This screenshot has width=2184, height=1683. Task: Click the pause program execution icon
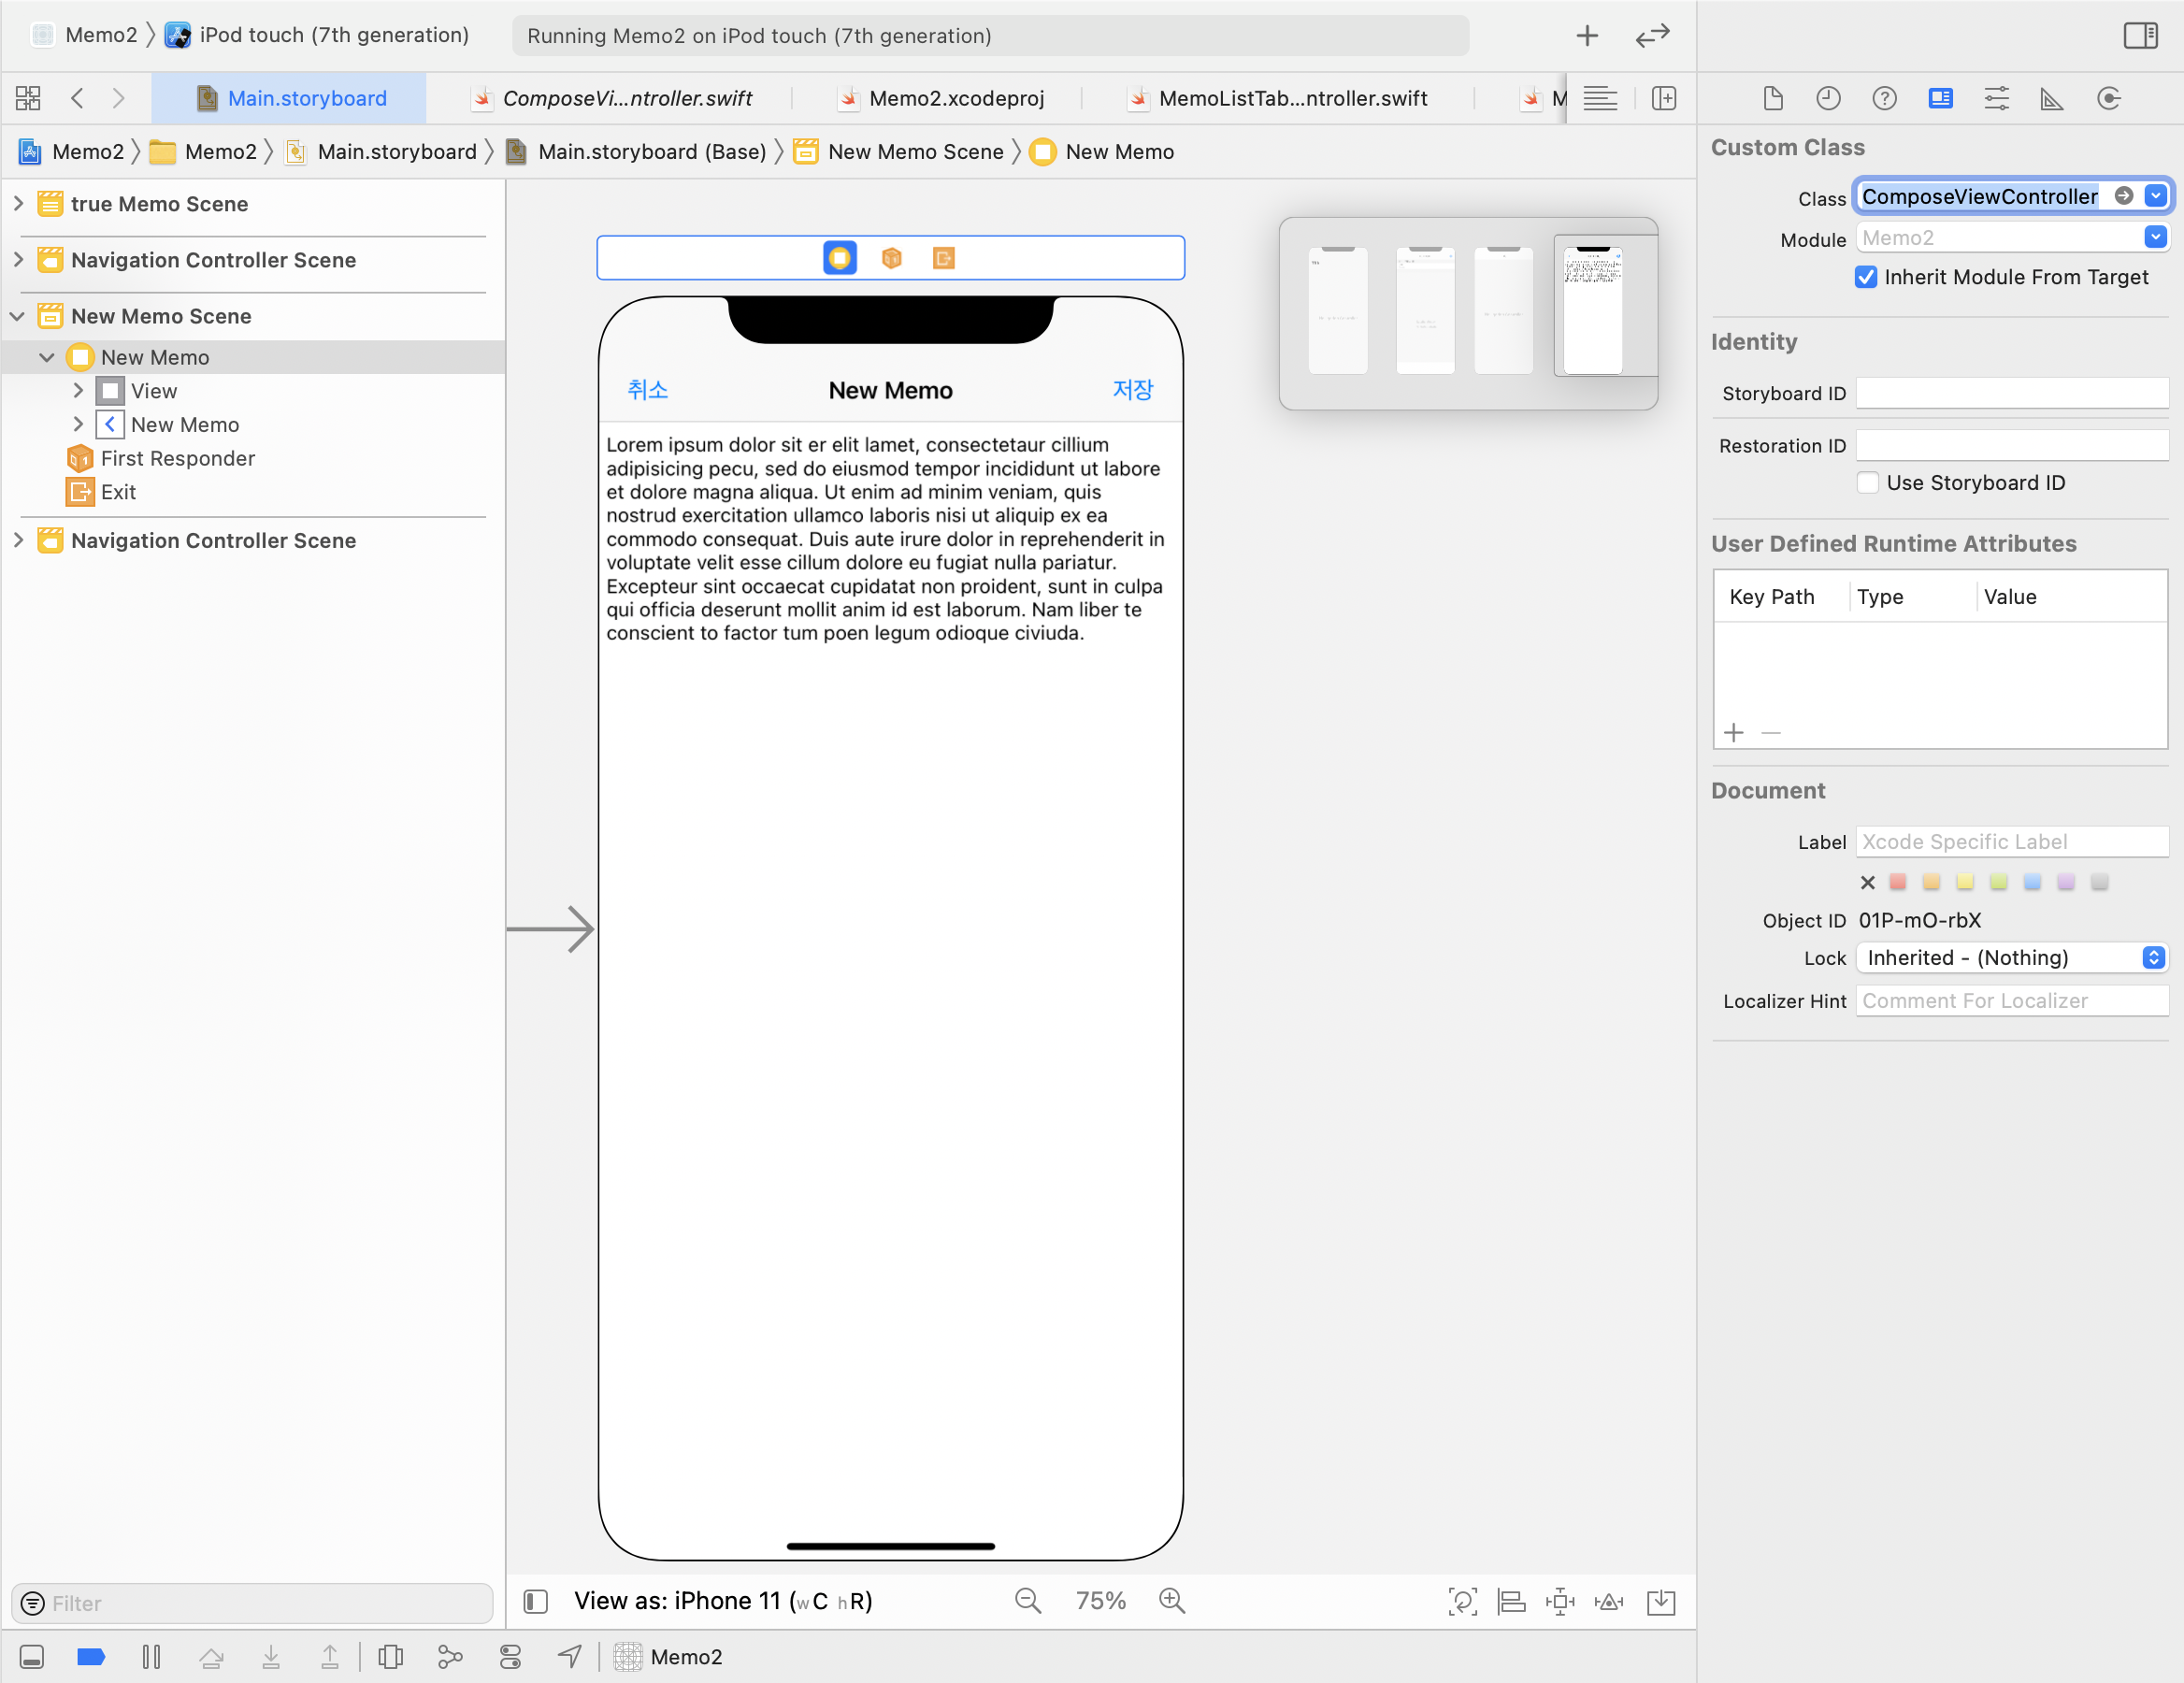coord(151,1657)
